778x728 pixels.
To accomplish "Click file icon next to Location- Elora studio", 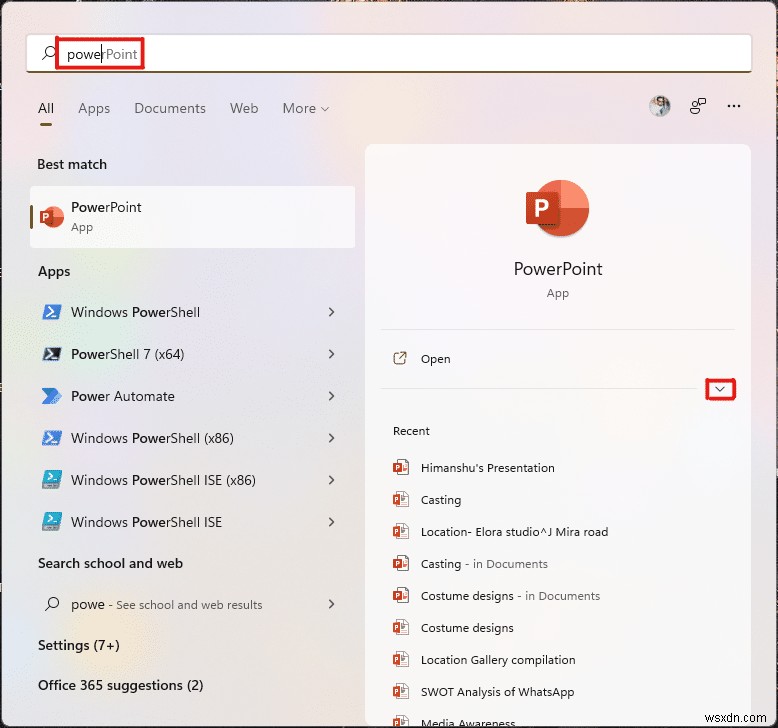I will pos(401,531).
